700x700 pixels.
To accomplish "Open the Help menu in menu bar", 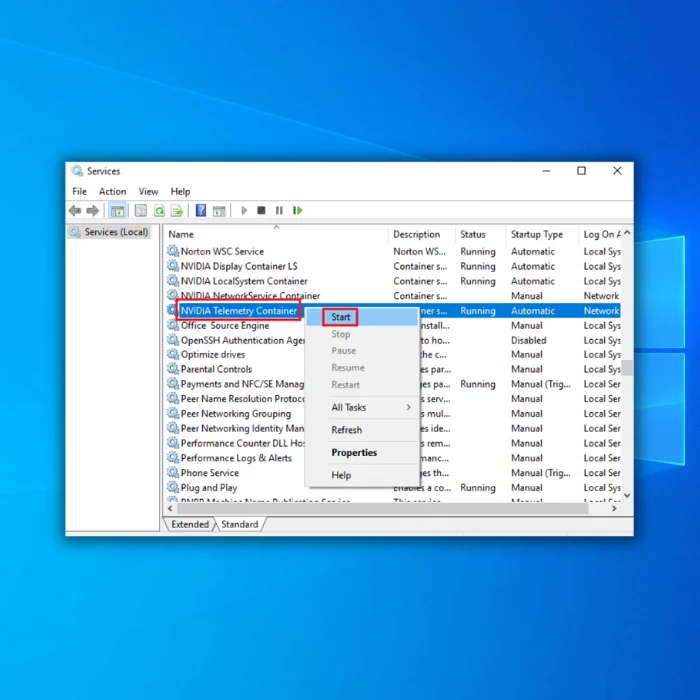I will click(180, 192).
